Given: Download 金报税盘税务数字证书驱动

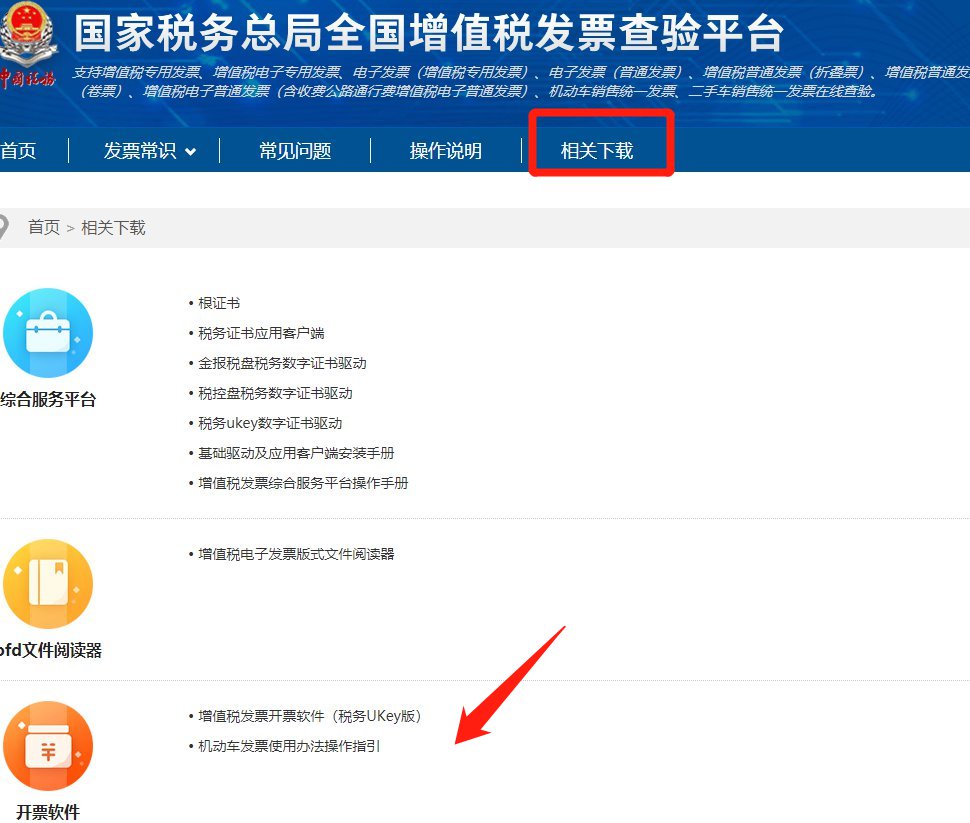Looking at the screenshot, I should tap(282, 363).
